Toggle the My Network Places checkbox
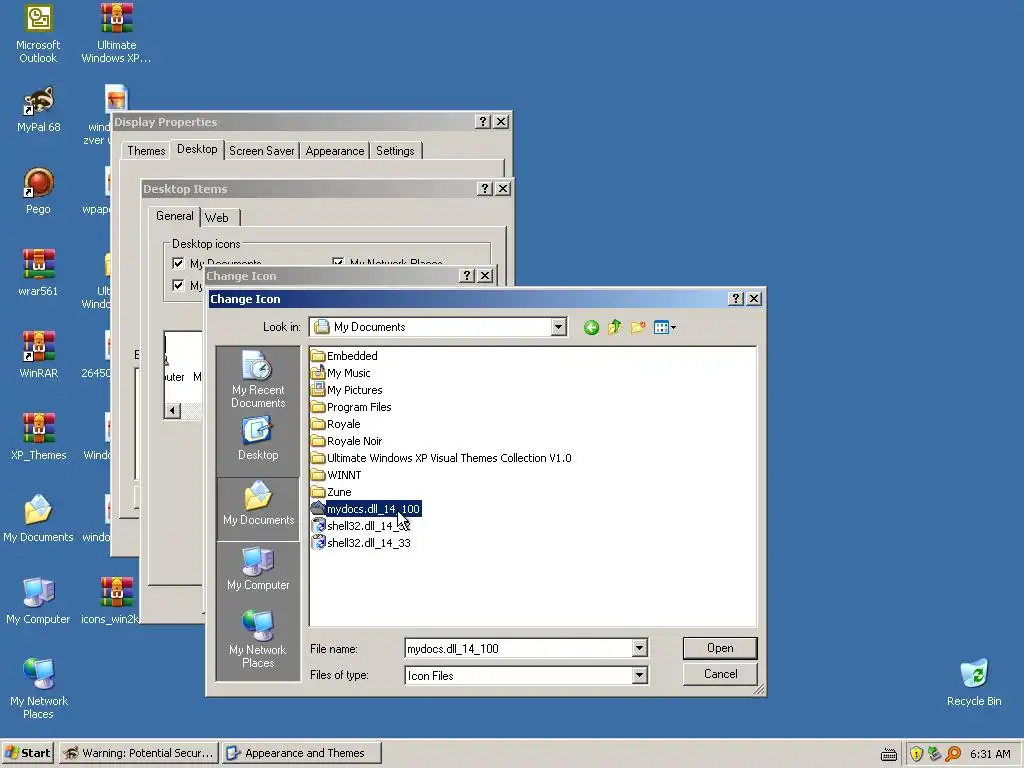 [338, 262]
